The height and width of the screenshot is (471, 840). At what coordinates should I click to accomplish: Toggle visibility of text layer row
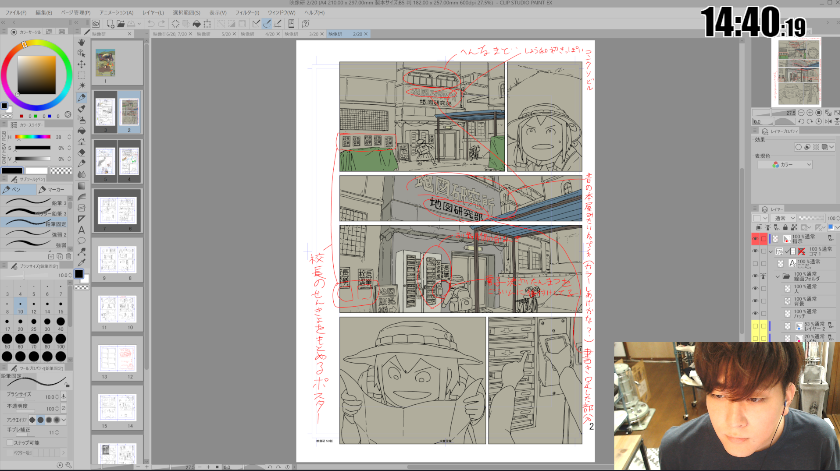point(755,264)
